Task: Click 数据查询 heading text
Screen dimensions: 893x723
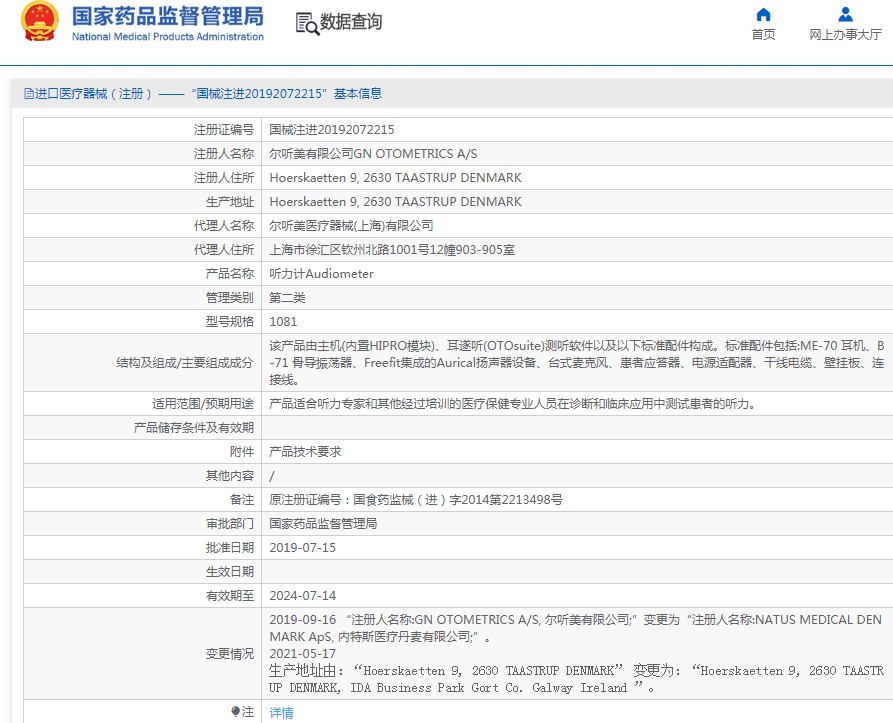Action: coord(351,22)
